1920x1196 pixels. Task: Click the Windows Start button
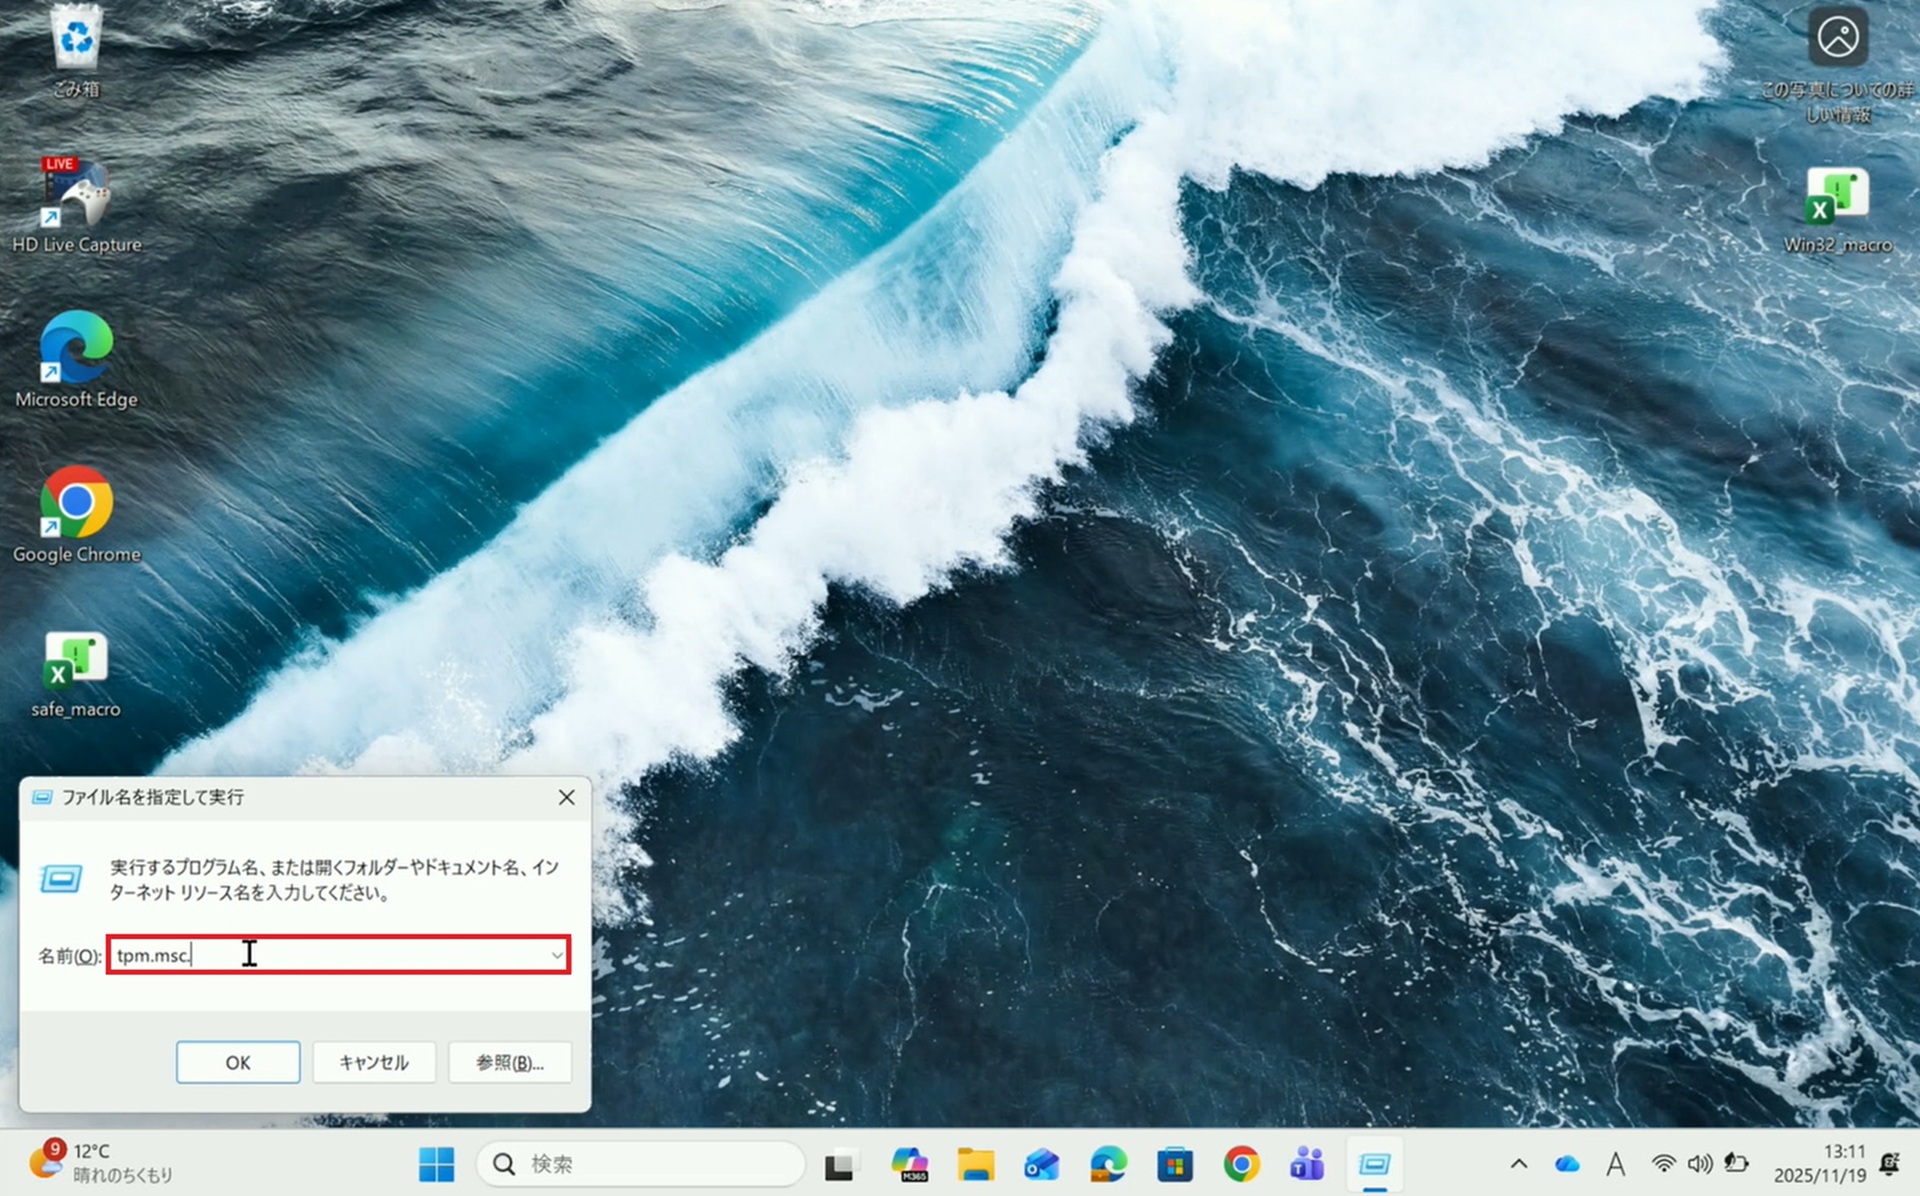coord(436,1164)
